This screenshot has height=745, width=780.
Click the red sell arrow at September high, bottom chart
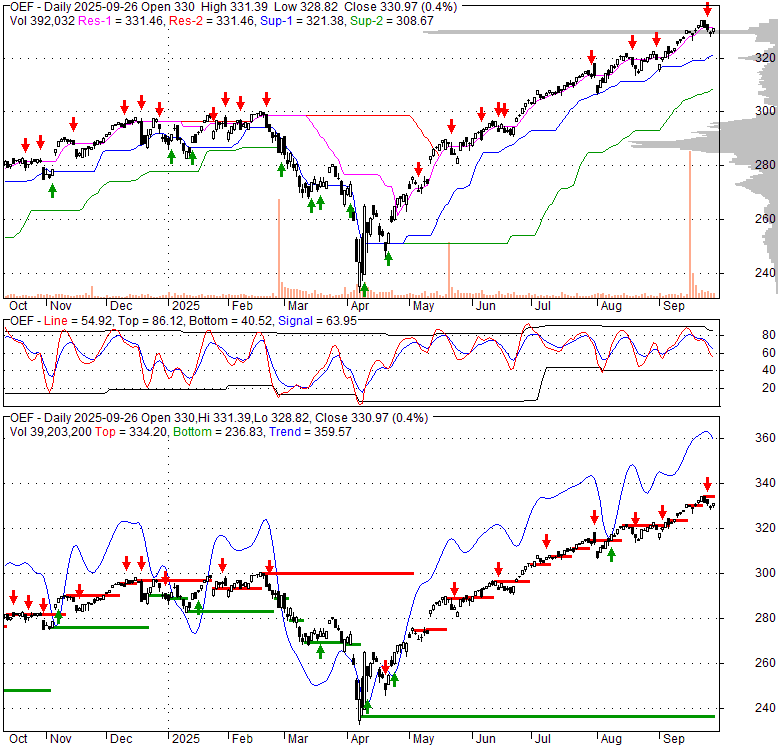coord(707,484)
